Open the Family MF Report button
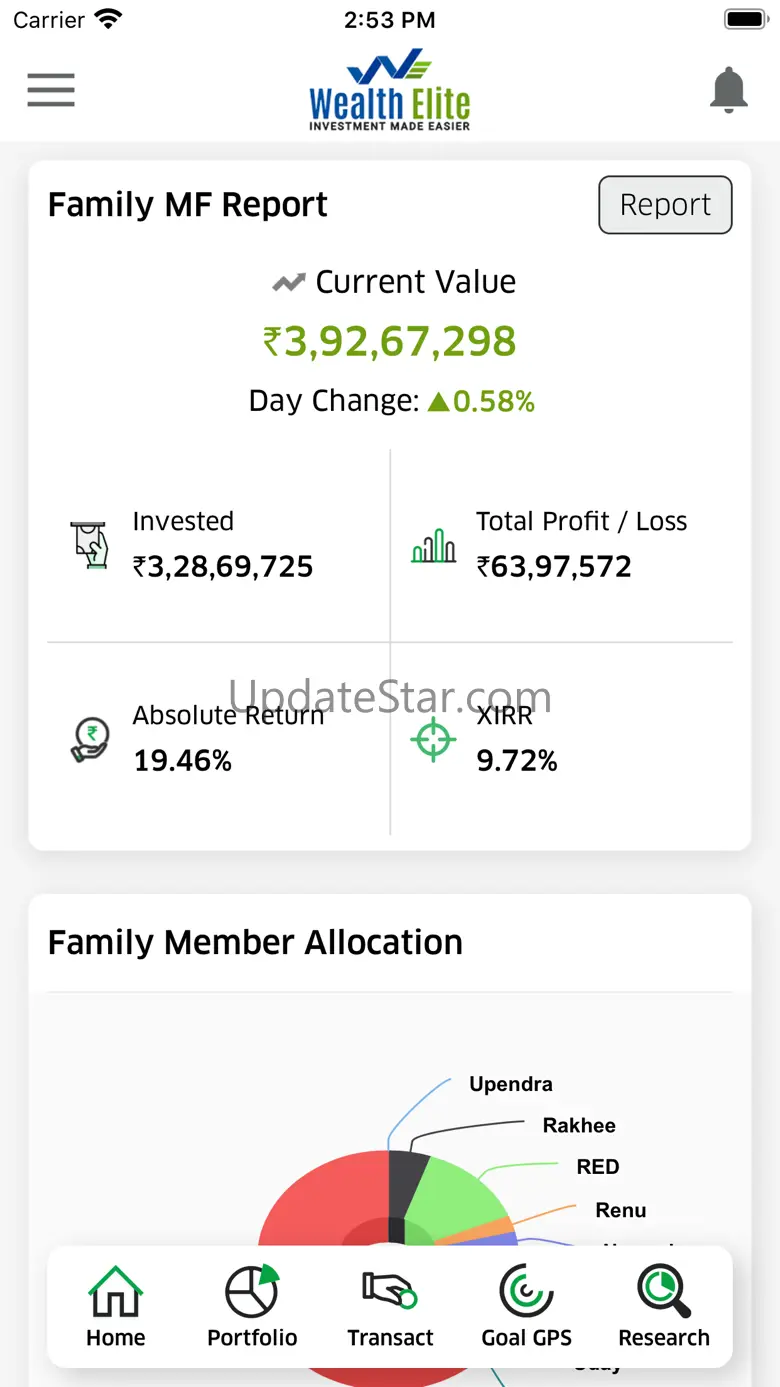This screenshot has width=780, height=1387. click(665, 205)
